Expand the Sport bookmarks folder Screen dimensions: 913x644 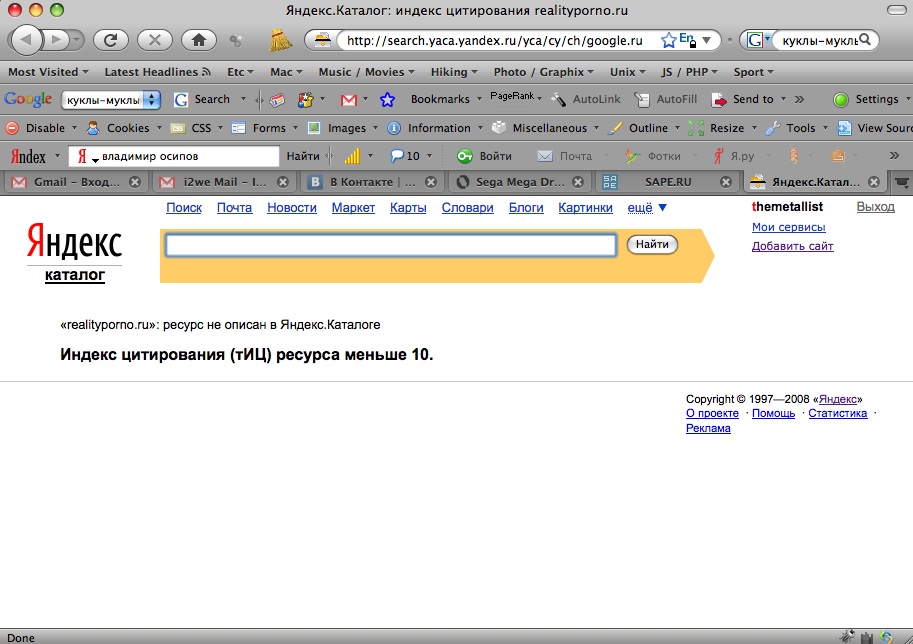pos(753,72)
